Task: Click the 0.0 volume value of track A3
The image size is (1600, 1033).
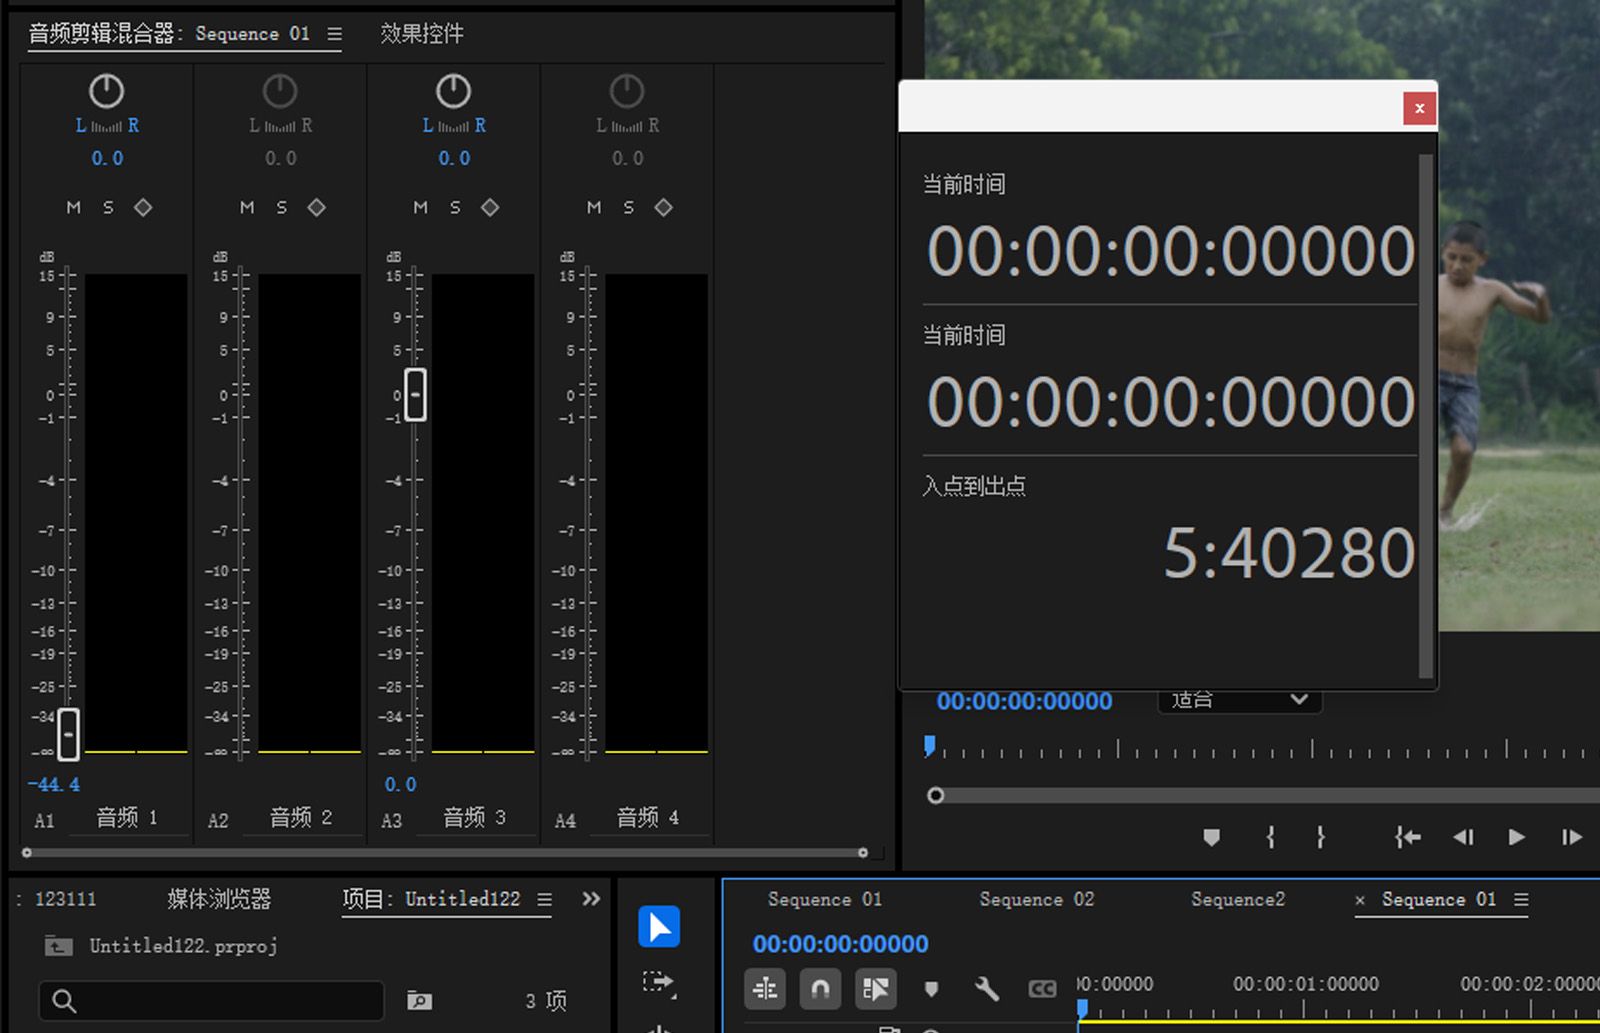Action: coord(400,784)
